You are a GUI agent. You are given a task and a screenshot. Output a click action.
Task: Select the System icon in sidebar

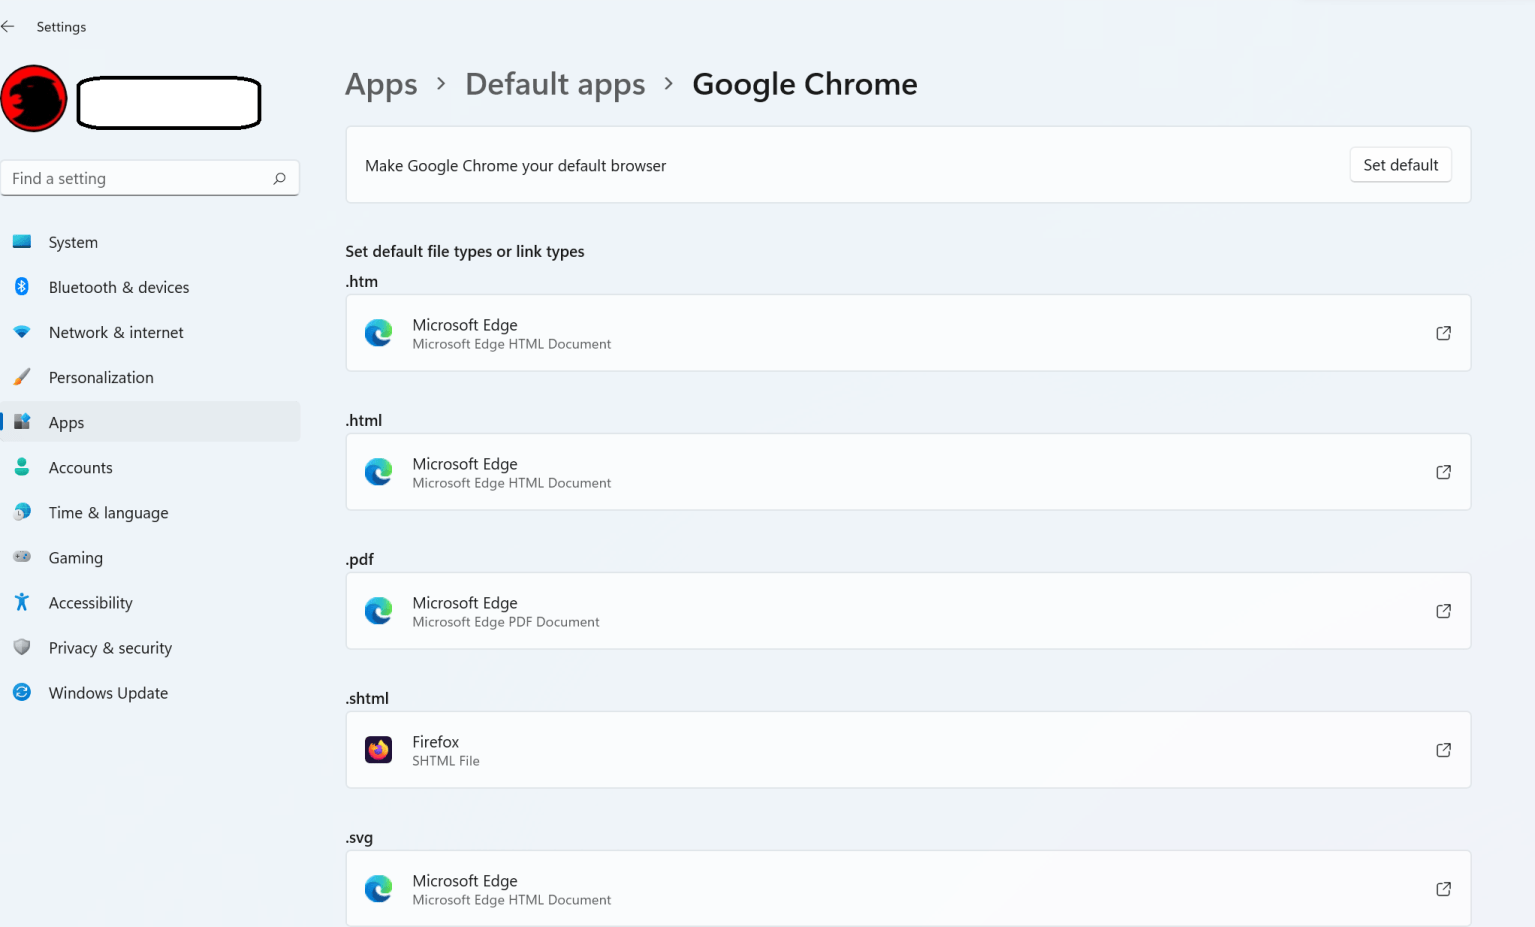(x=22, y=242)
